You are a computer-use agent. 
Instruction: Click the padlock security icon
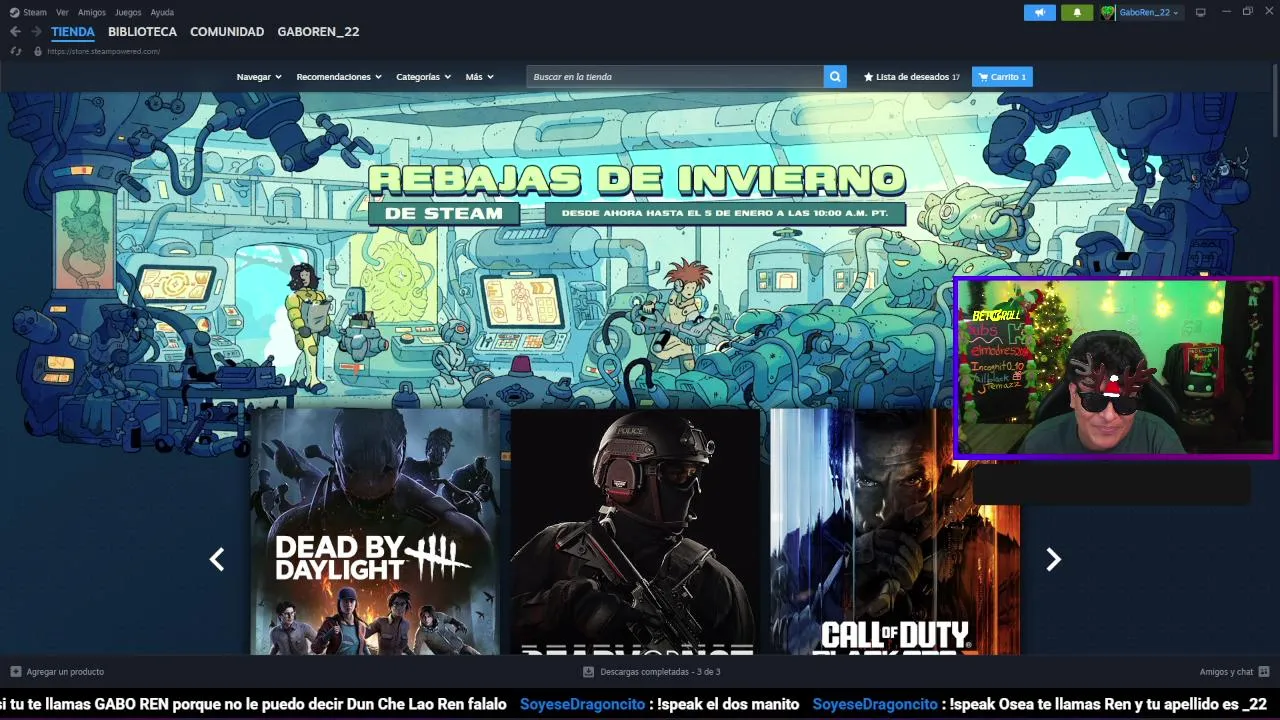pyautogui.click(x=38, y=51)
